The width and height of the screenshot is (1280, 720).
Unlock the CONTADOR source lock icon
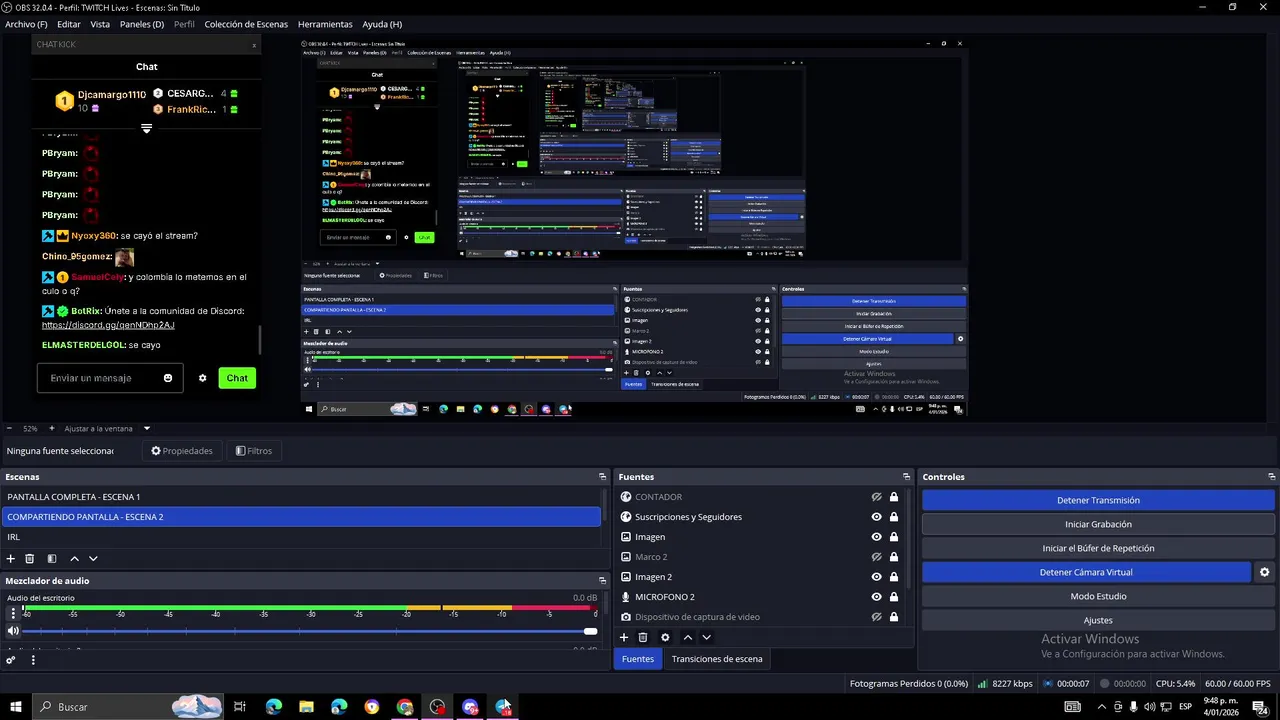[894, 497]
